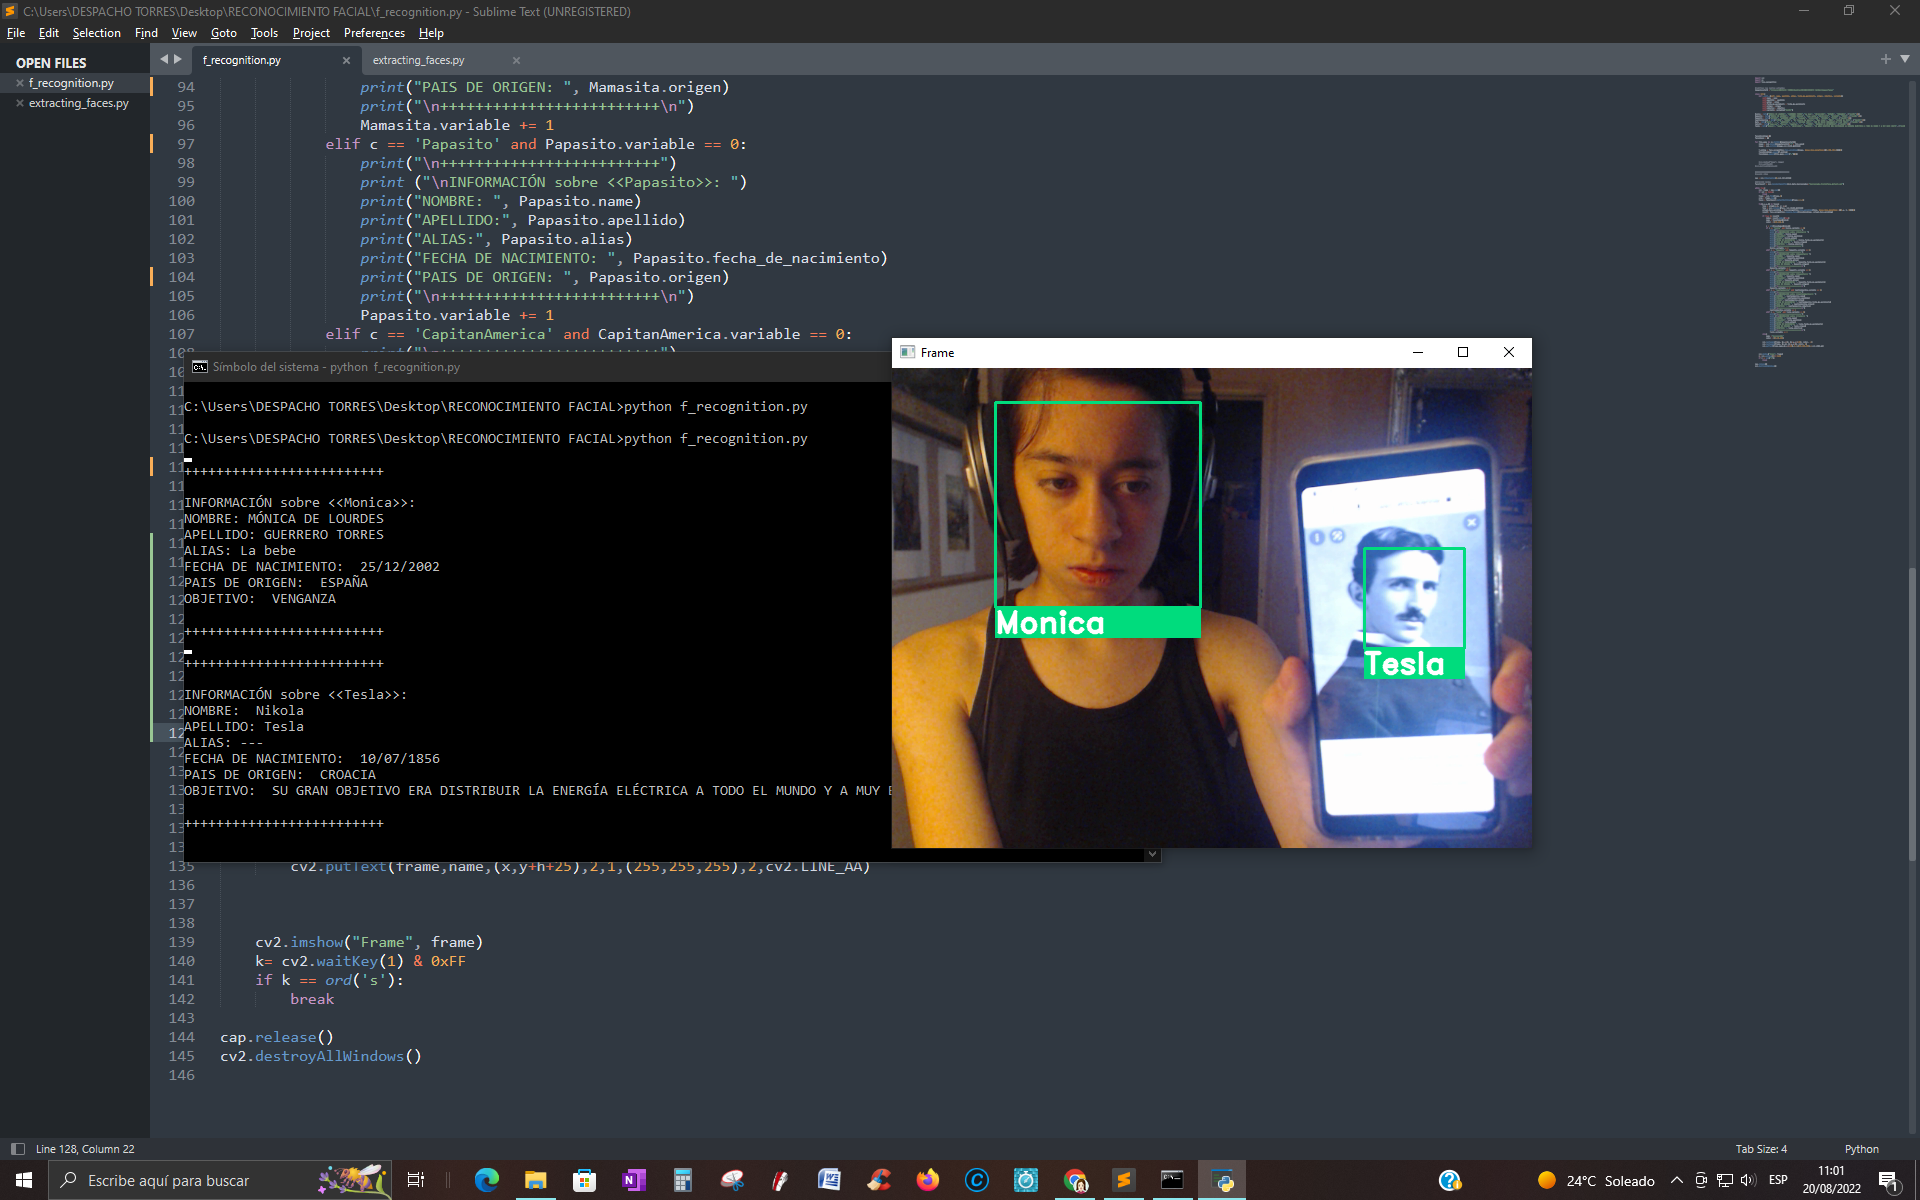Open the Preferences menu
Viewport: 1920px width, 1200px height.
[373, 33]
